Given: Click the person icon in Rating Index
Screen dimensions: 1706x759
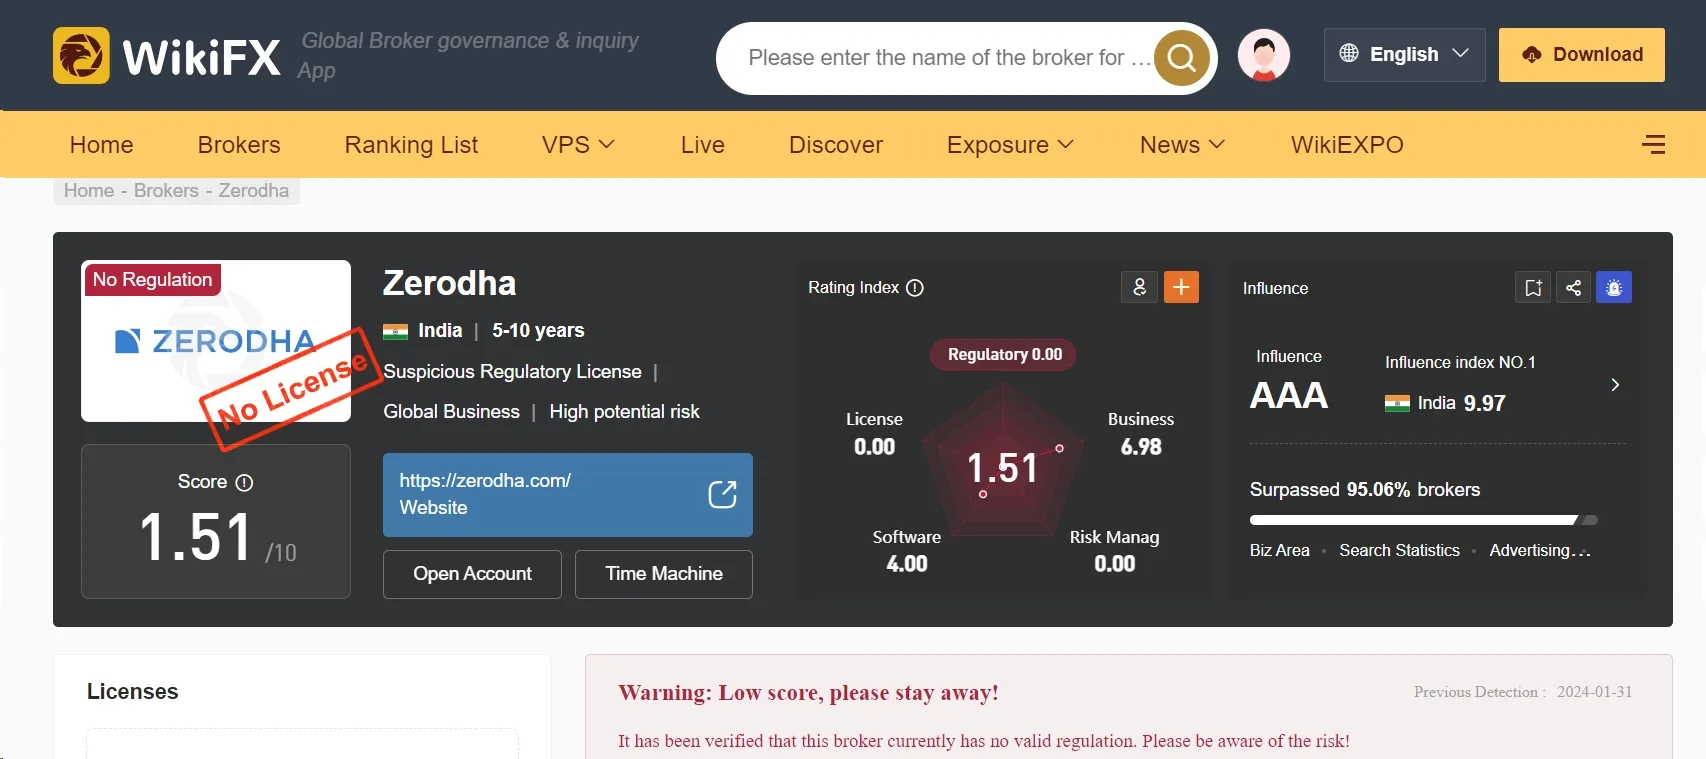Looking at the screenshot, I should [1139, 287].
